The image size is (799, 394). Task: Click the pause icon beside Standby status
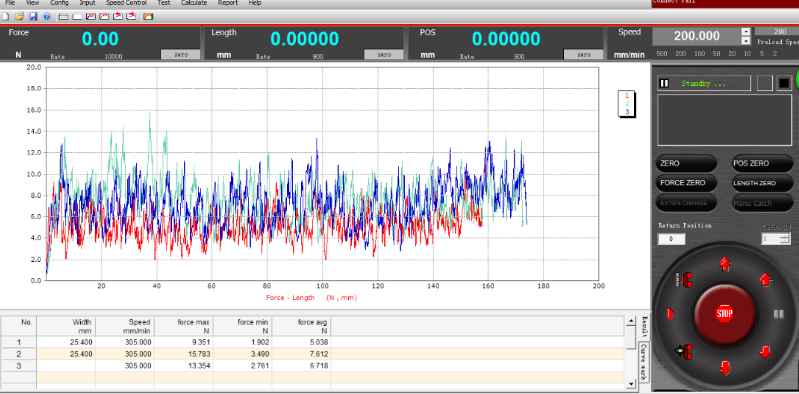coord(664,83)
